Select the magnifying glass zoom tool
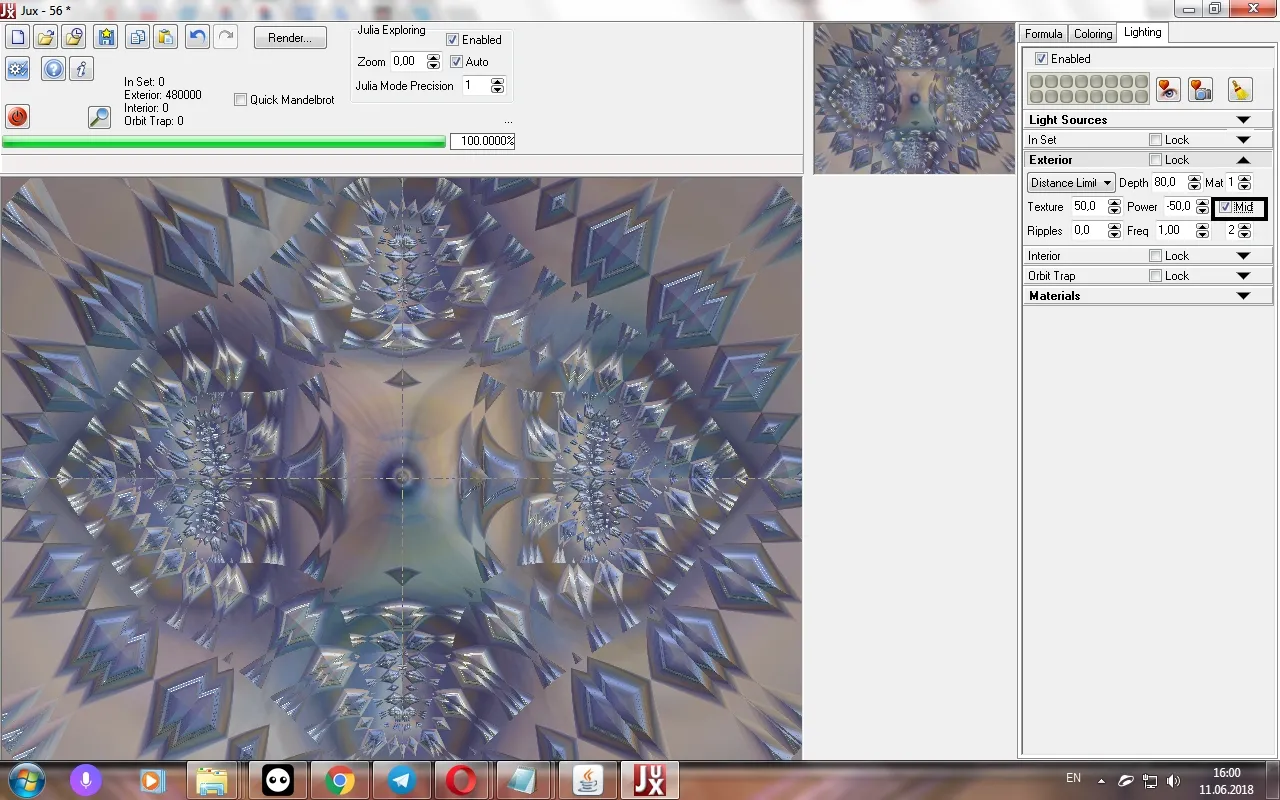 click(x=99, y=116)
